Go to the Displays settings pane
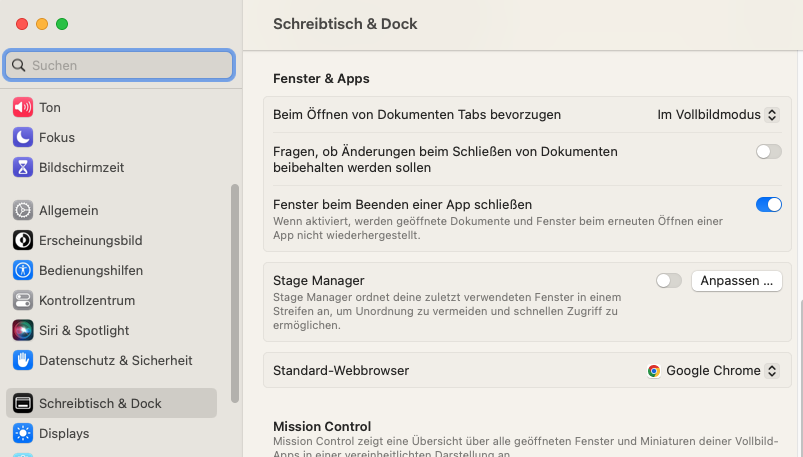This screenshot has width=803, height=457. coord(64,433)
